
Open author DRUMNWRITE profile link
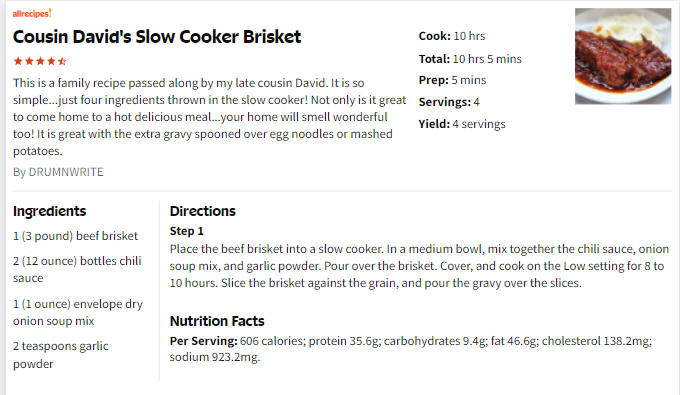[66, 172]
